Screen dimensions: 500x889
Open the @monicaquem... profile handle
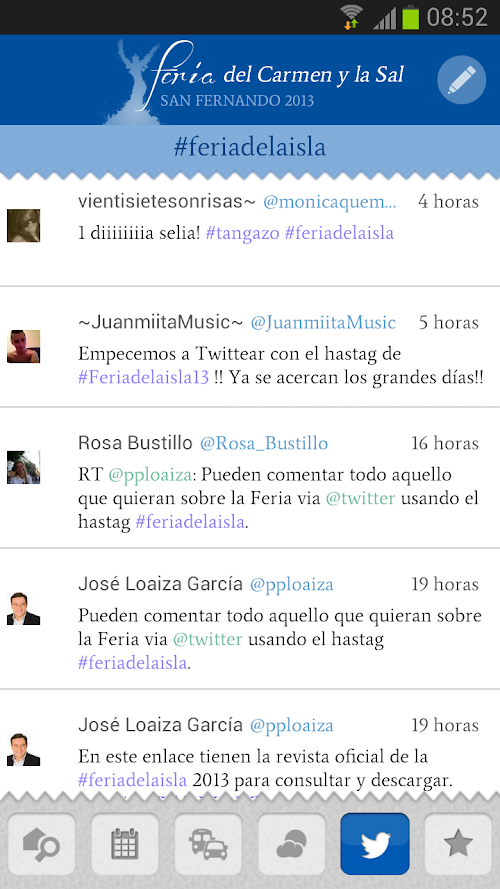pyautogui.click(x=329, y=202)
